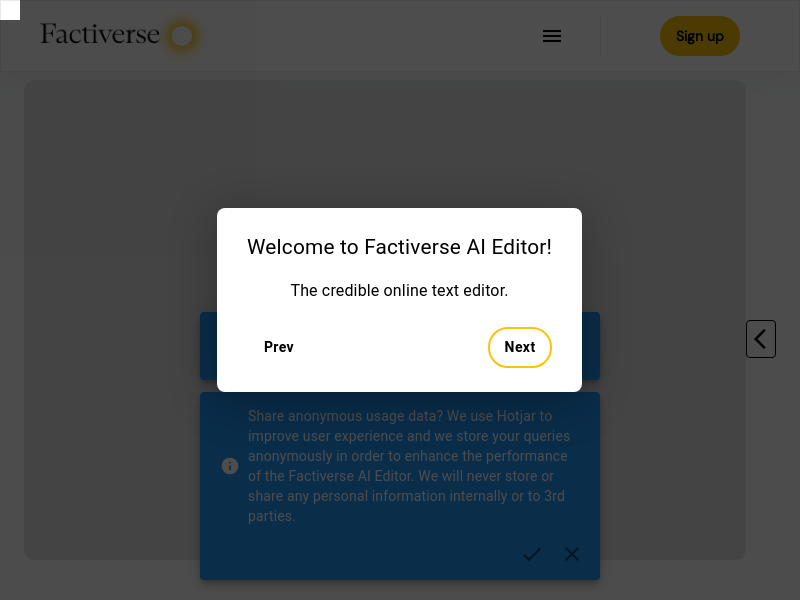Click 'Welcome to Factiverse AI Editor!' heading
800x600 pixels.
399,247
